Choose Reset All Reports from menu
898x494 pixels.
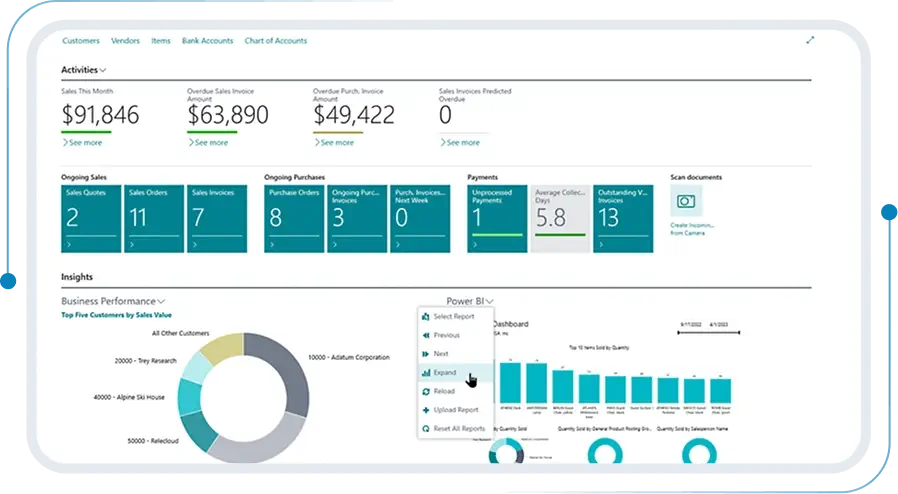(x=456, y=429)
